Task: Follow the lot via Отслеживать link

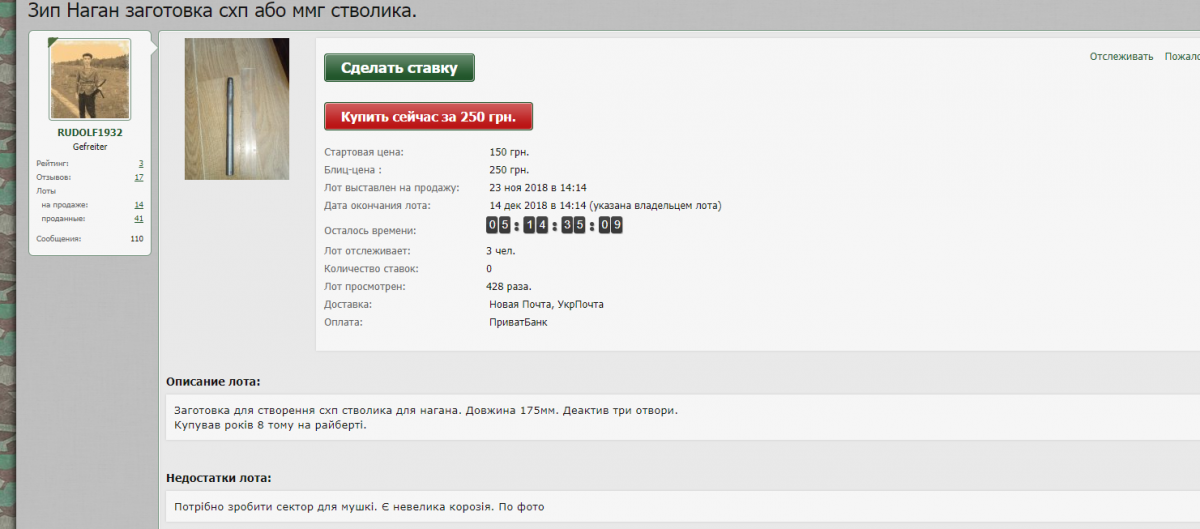Action: [1121, 57]
